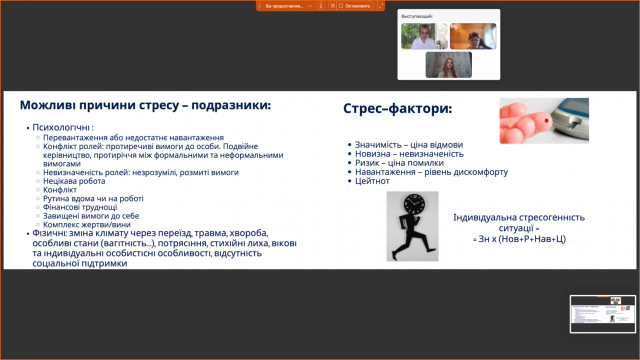Image resolution: width=640 pixels, height=360 pixels.
Task: Click the heading 'Можливі причини стресу – подразники:'
Action: point(145,105)
